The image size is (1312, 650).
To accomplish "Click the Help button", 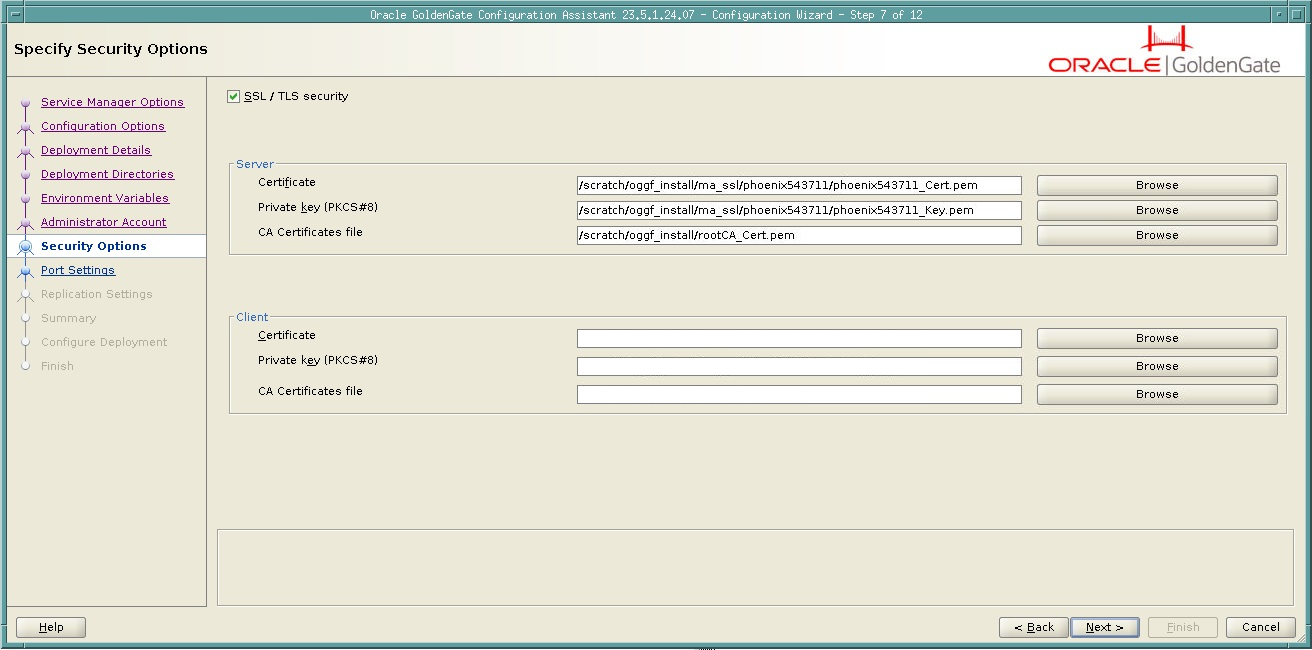I will [x=51, y=627].
